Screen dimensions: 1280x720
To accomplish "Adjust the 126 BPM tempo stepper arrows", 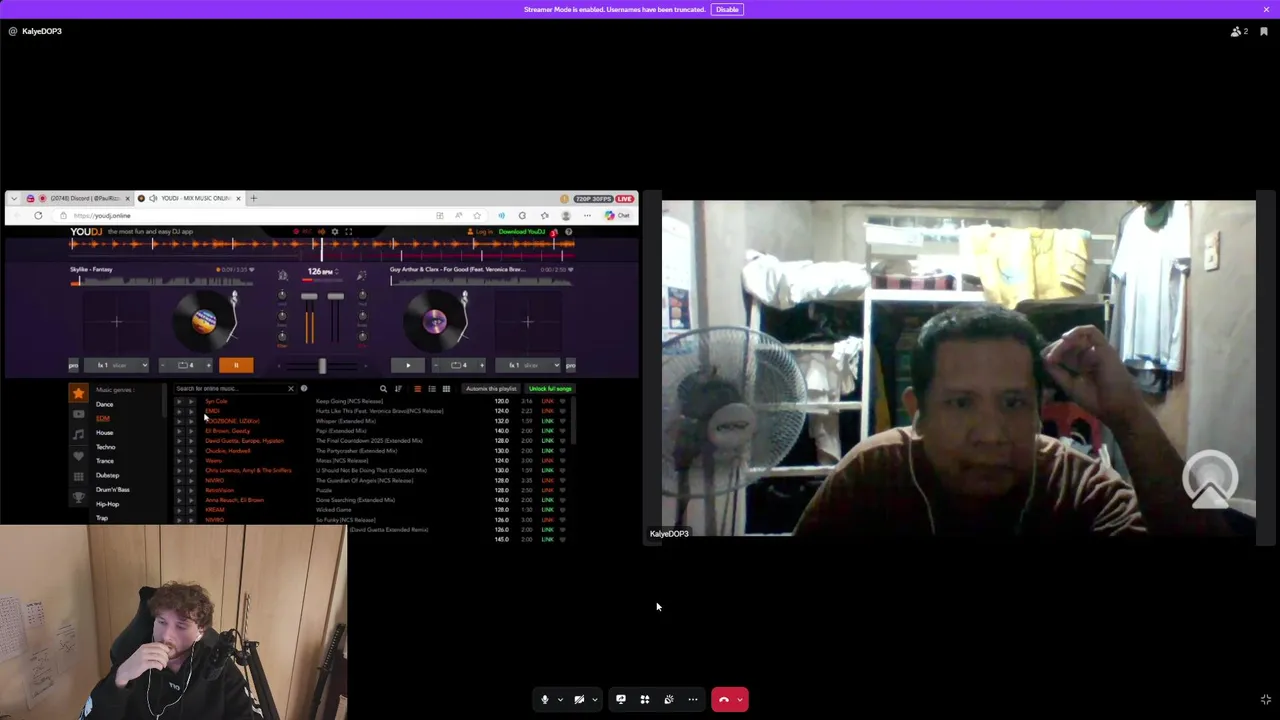I will (335, 271).
